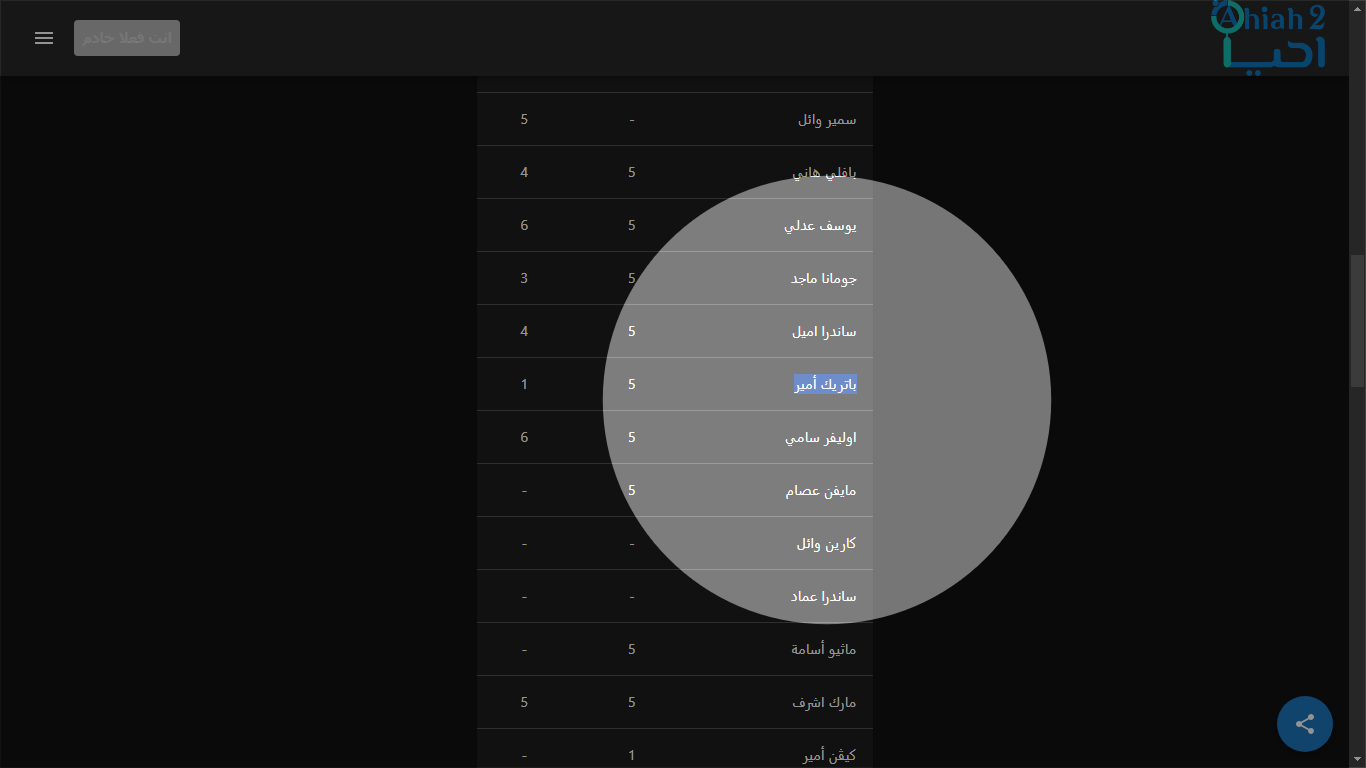Select the name ماثيو أسامة

(x=824, y=650)
